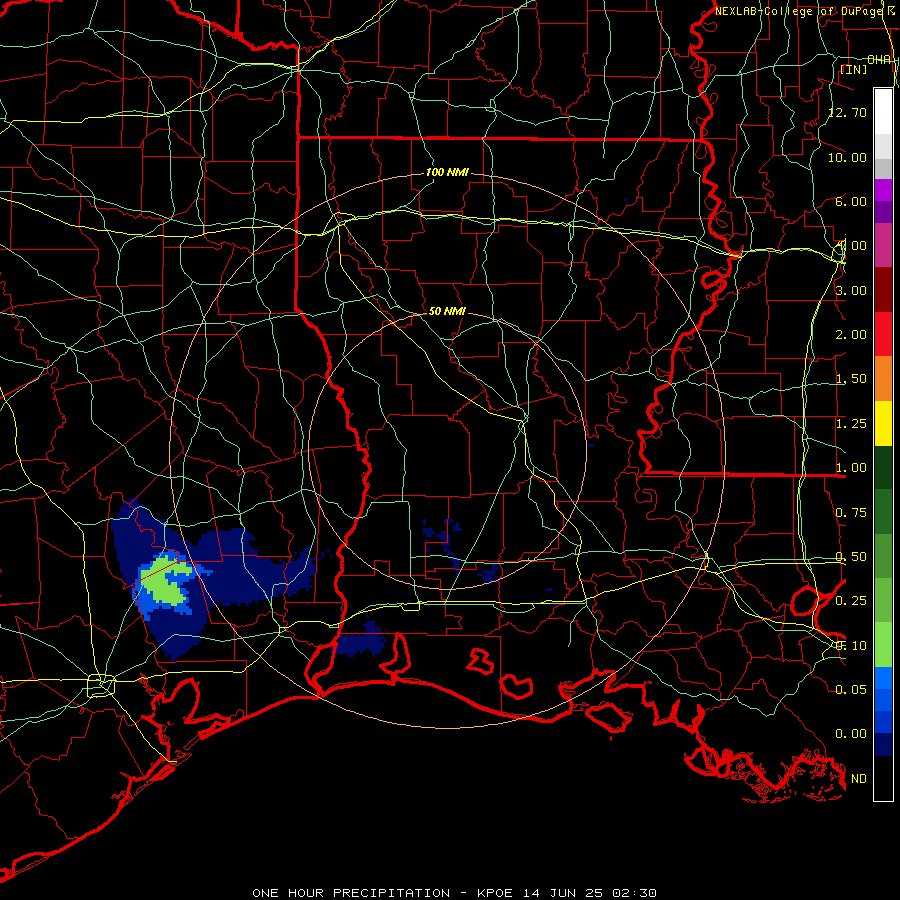The image size is (900, 900).
Task: Select the black ND legend swatch
Action: (x=883, y=778)
